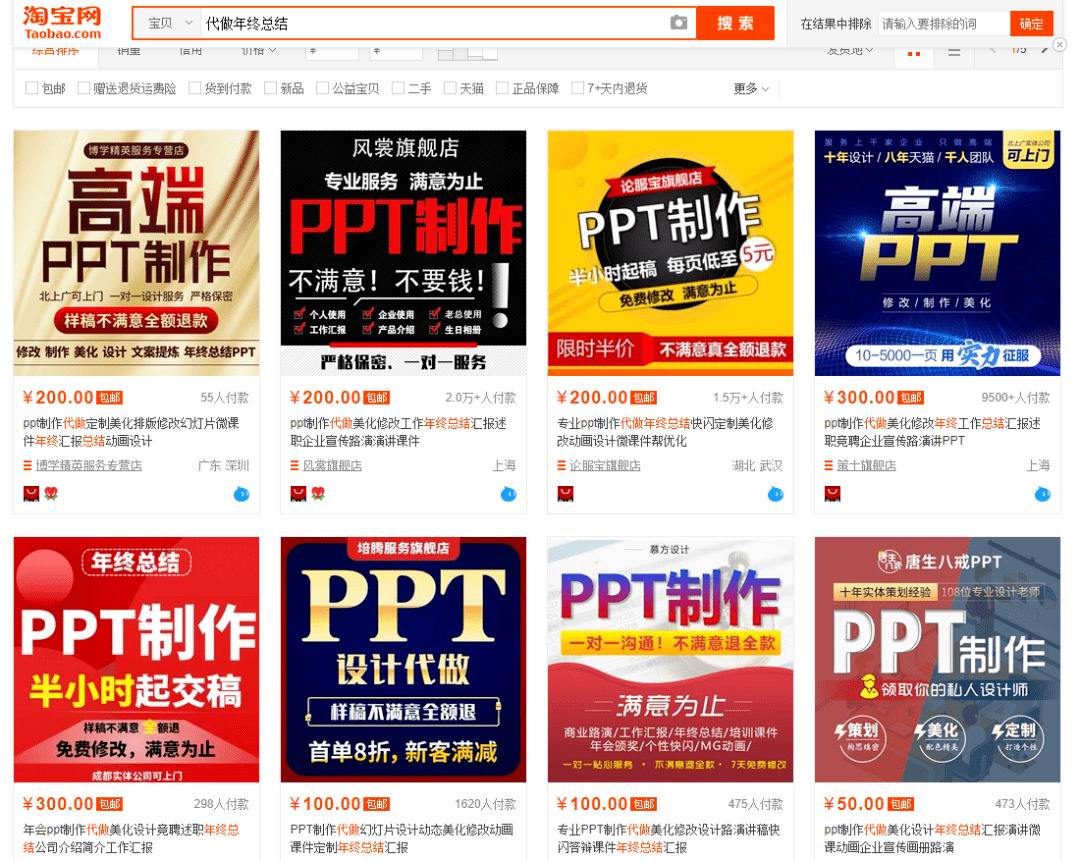This screenshot has width=1080, height=861.
Task: Open the 风裳旗舰店 store link
Action: (x=332, y=466)
